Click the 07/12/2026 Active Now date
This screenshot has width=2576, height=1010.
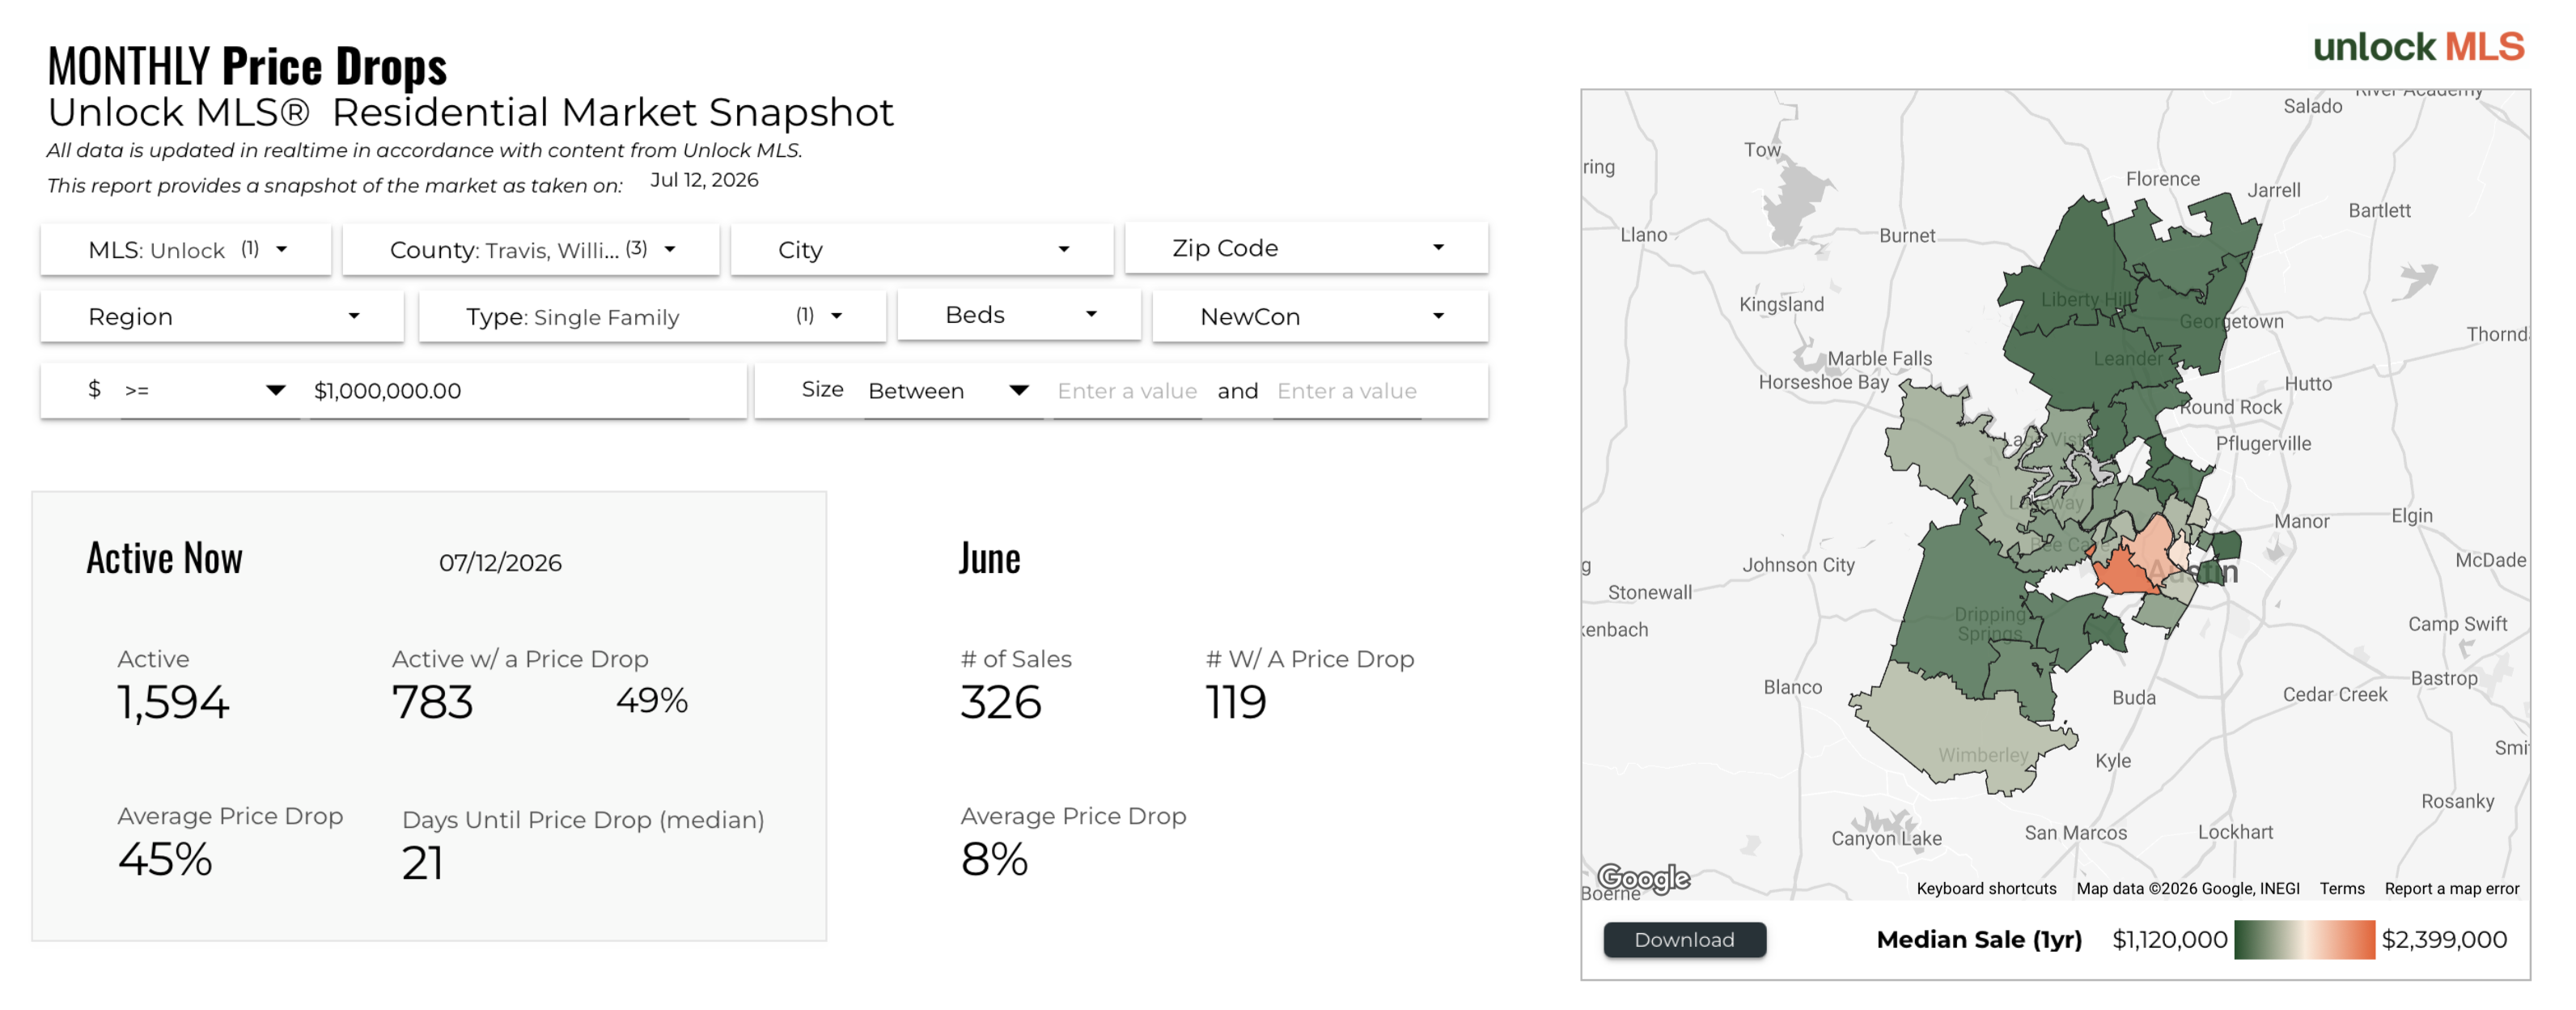500,562
